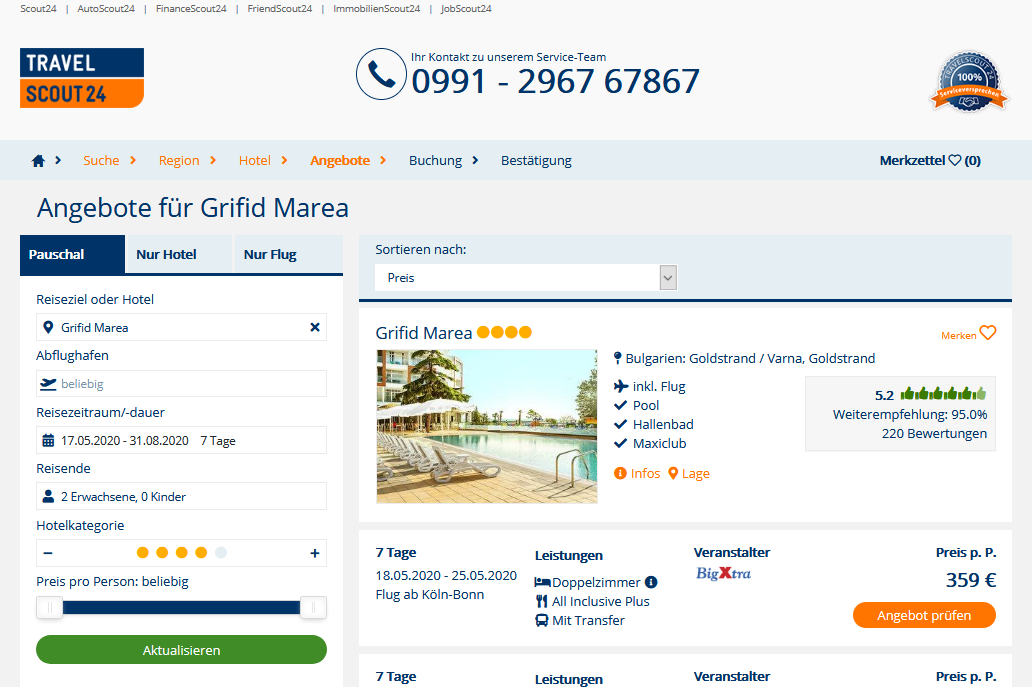Screen dimensions: 1032x687
Task: Click the TravelScout24 logo
Action: (82, 78)
